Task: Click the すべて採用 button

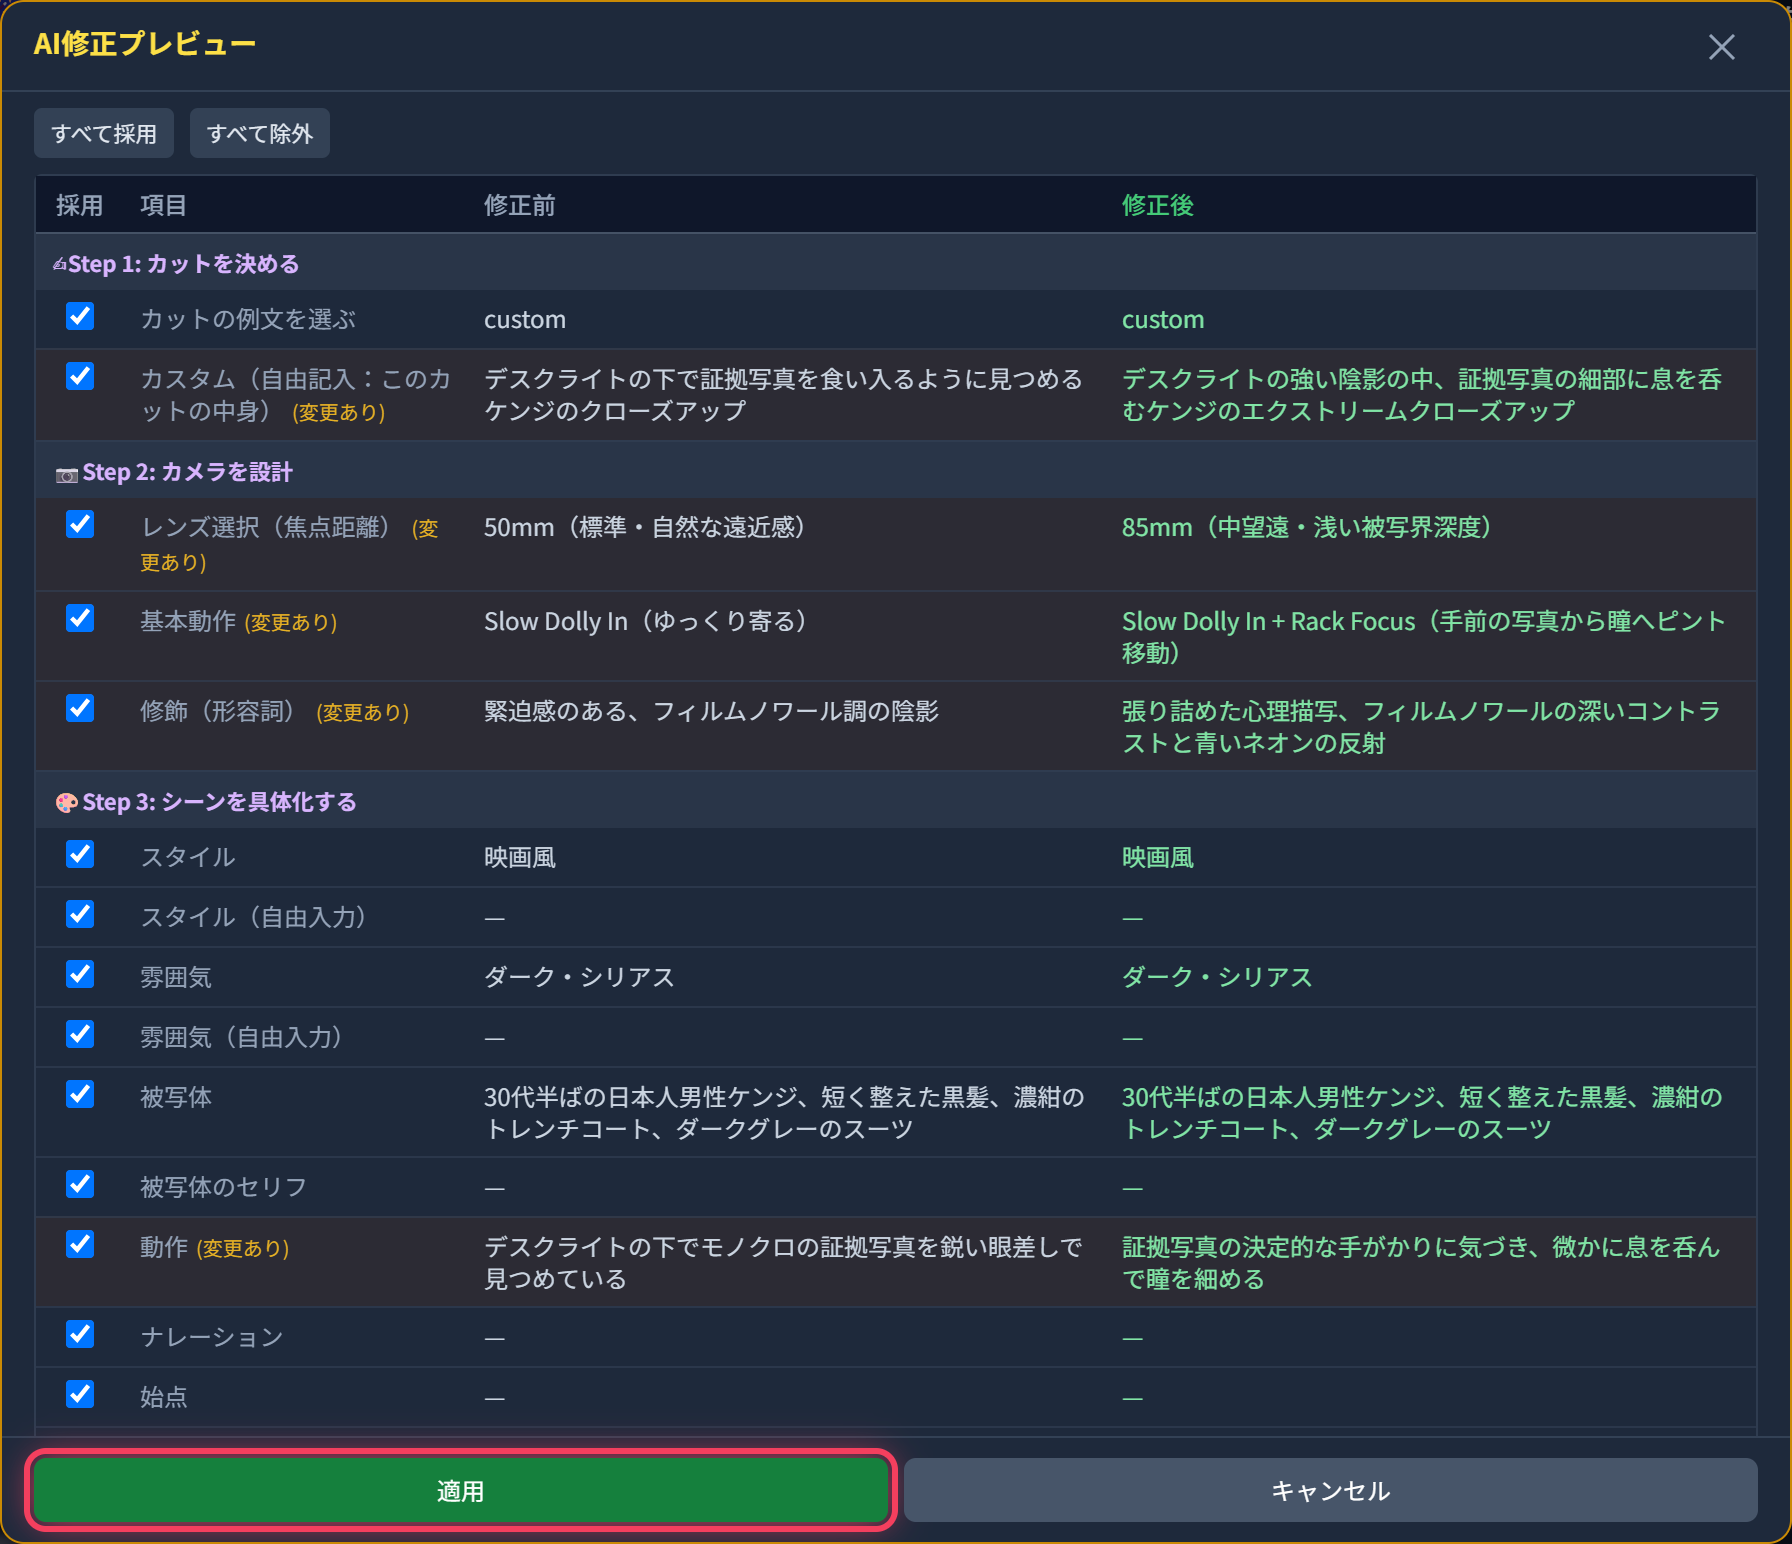Action: click(104, 133)
